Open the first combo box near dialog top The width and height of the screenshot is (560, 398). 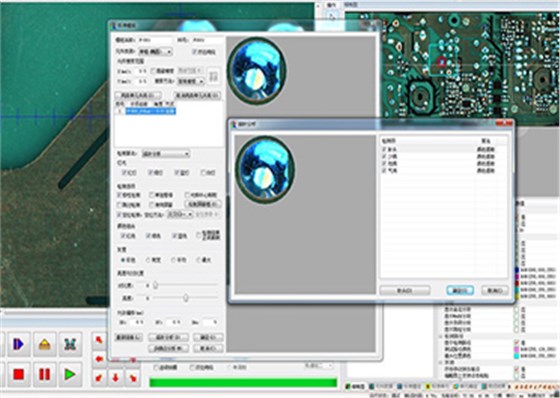coord(155,52)
